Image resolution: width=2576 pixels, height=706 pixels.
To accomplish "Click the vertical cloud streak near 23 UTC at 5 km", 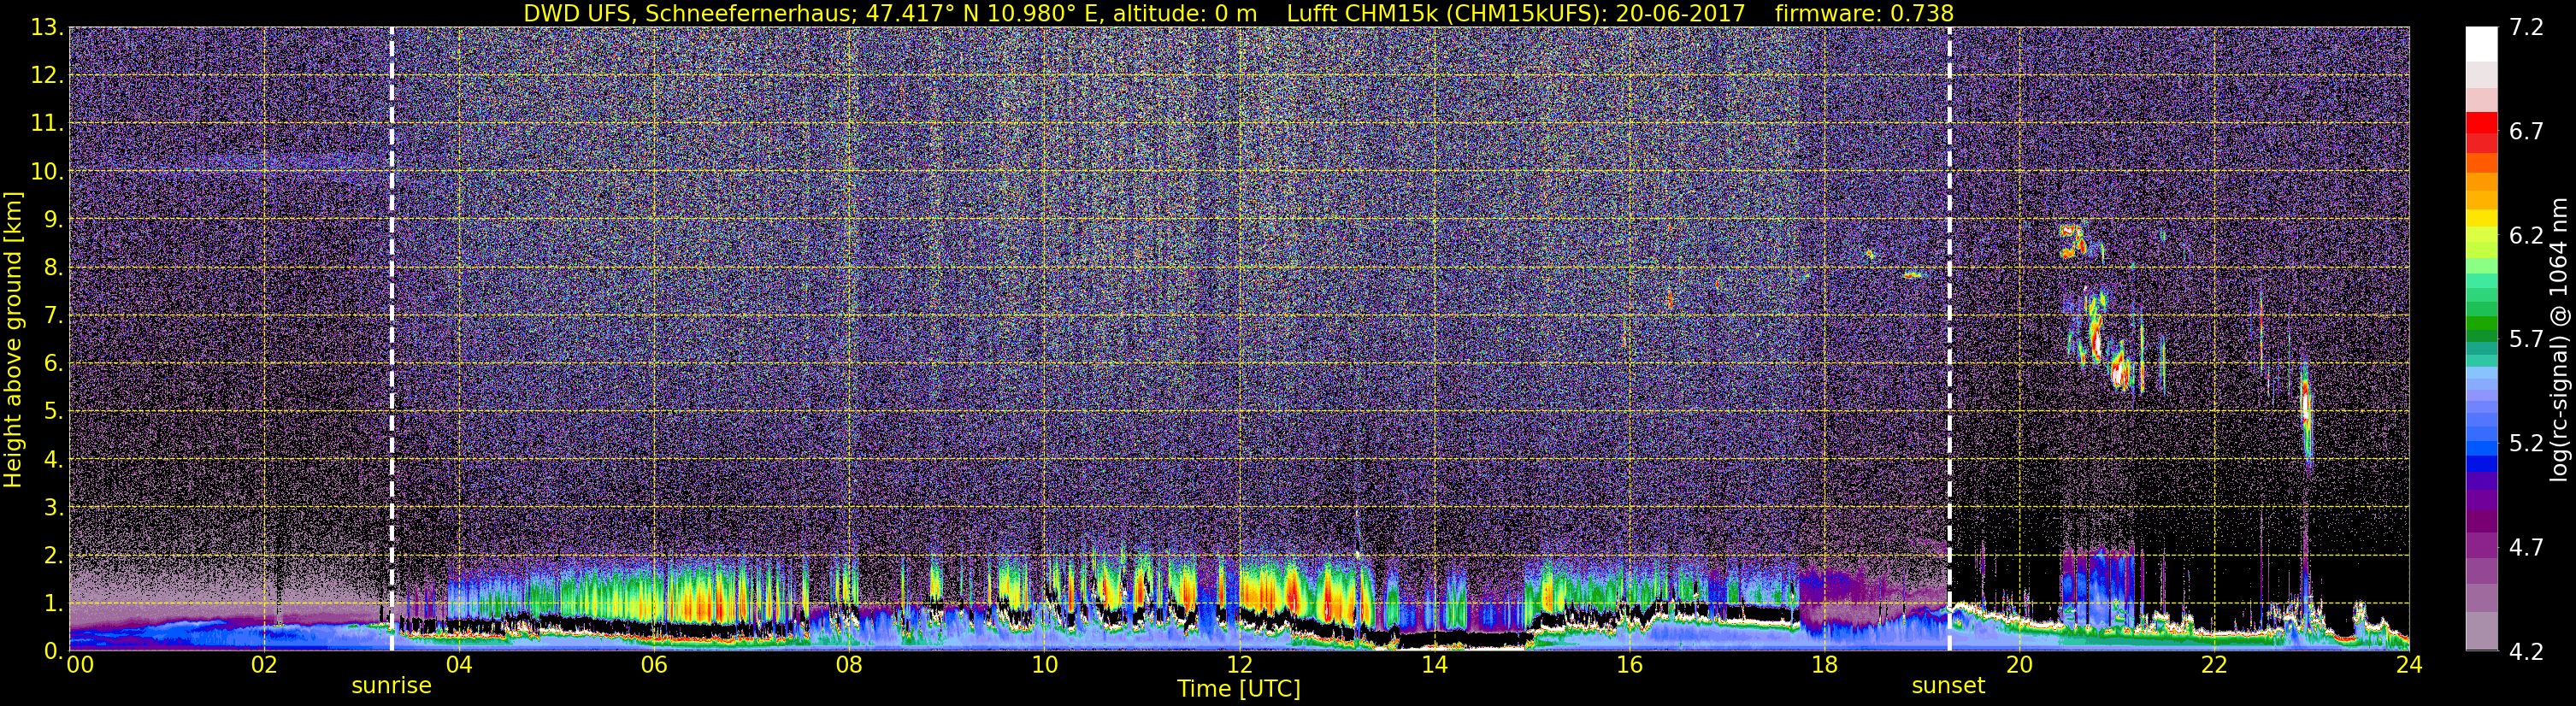I will pos(2306,413).
